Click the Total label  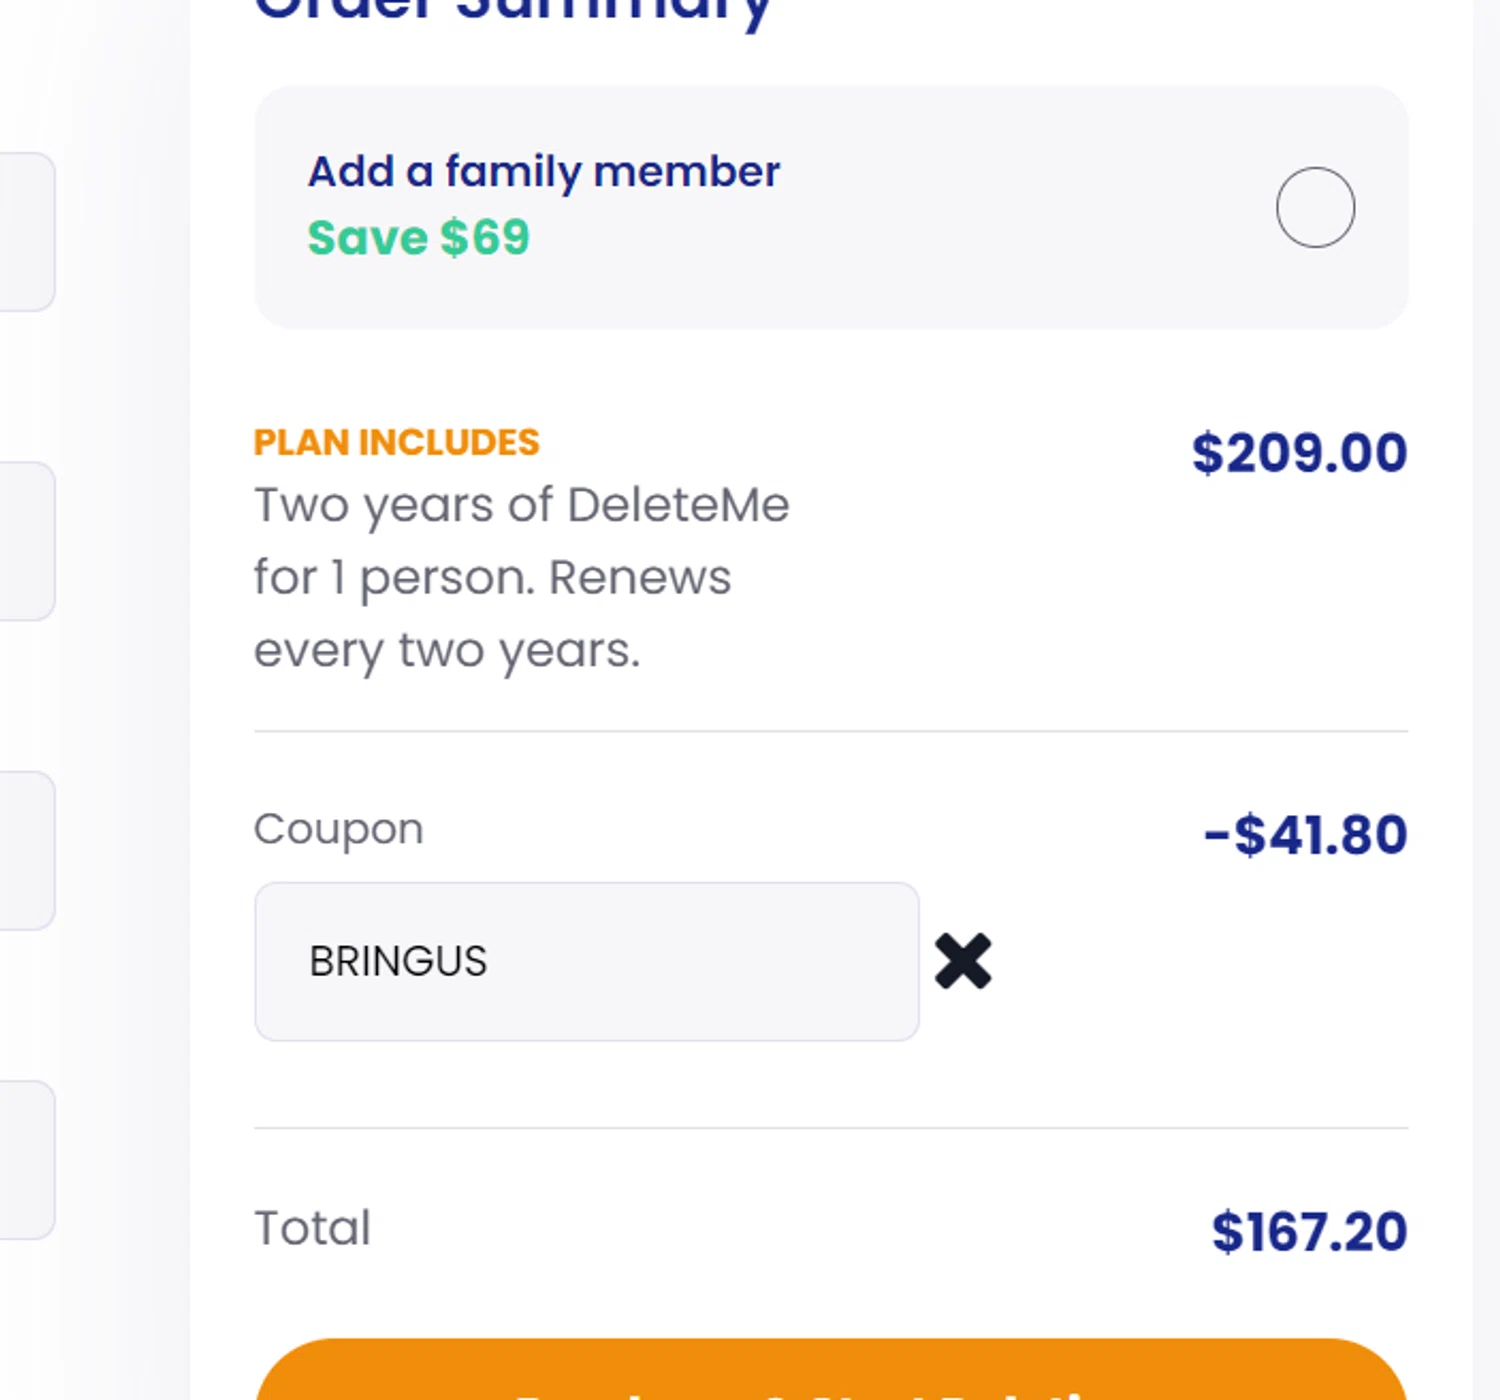click(312, 1228)
